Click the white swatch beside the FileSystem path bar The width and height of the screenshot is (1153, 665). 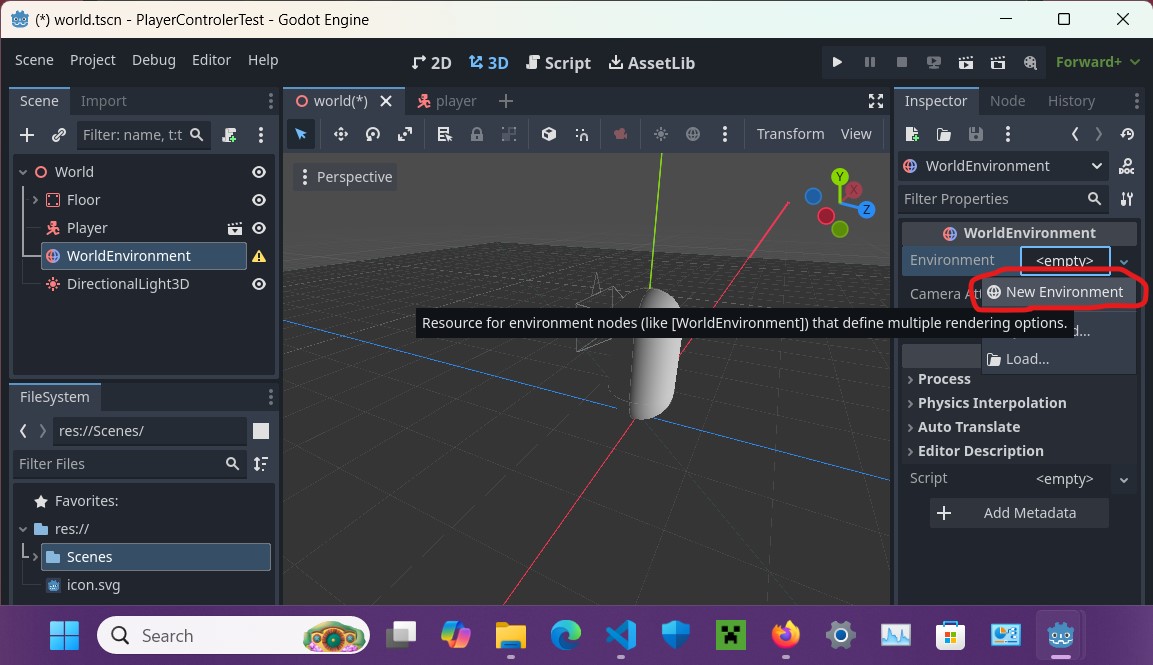point(262,430)
